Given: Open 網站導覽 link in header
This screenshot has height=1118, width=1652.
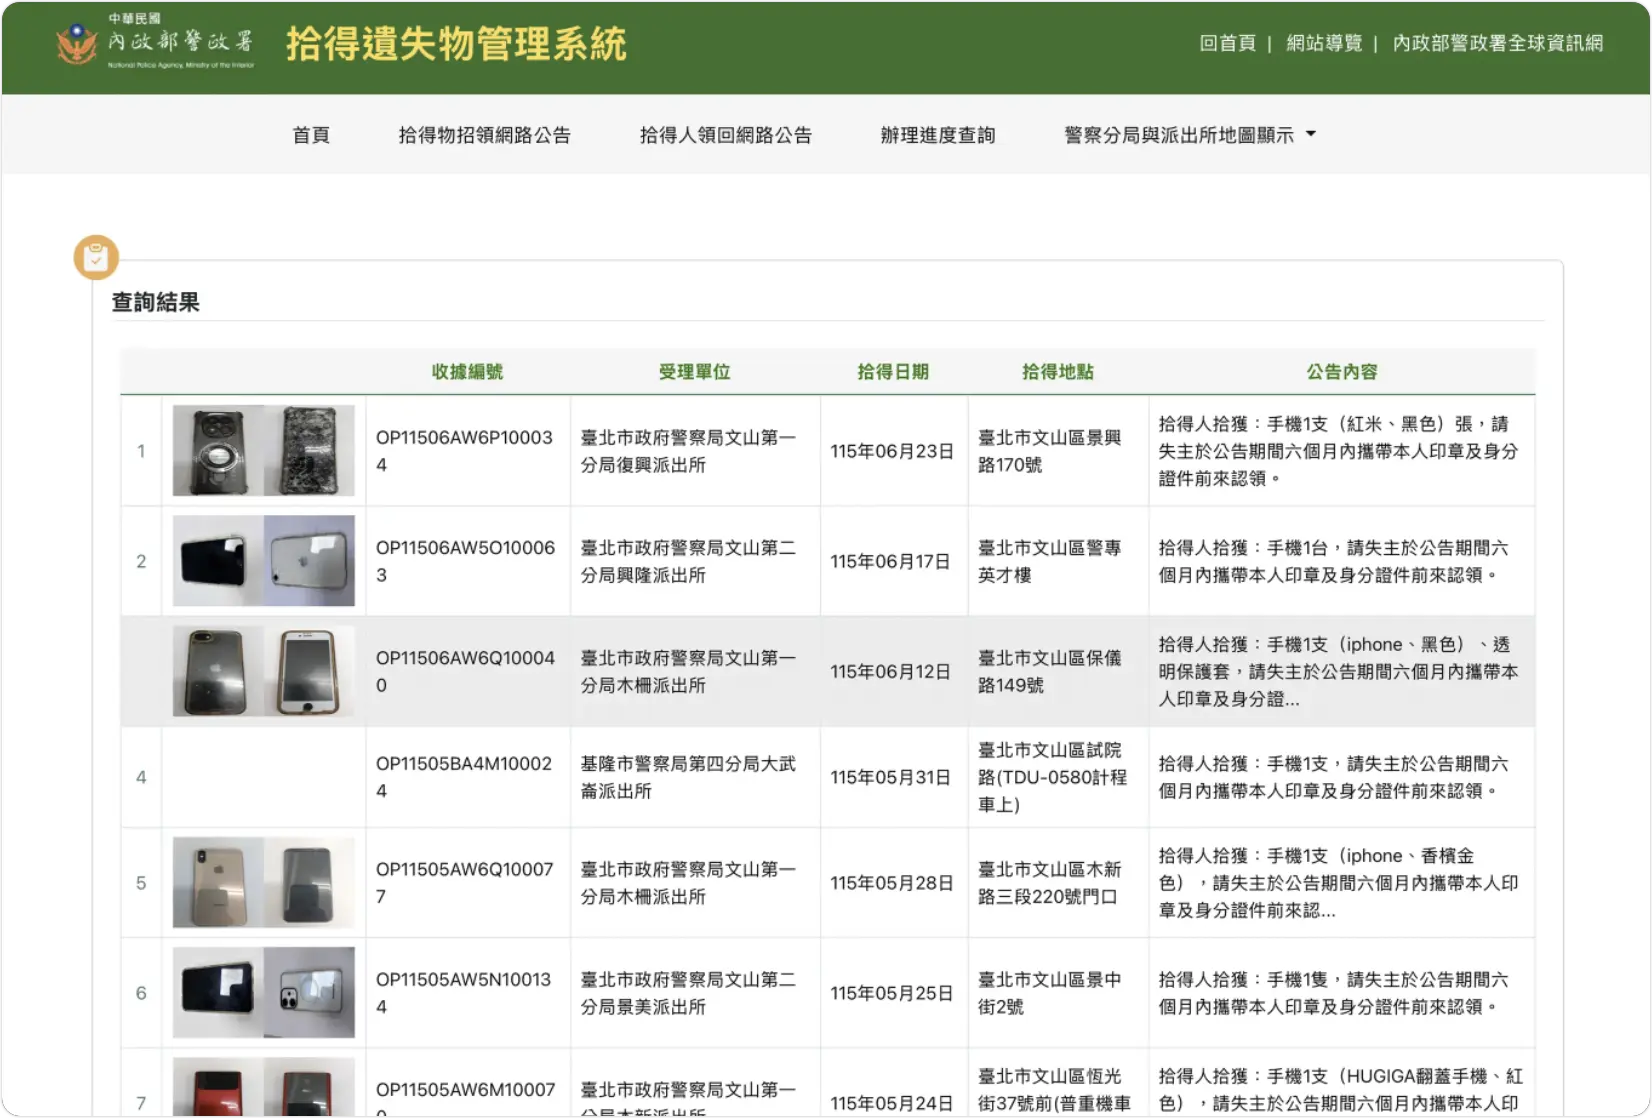Looking at the screenshot, I should [1324, 43].
